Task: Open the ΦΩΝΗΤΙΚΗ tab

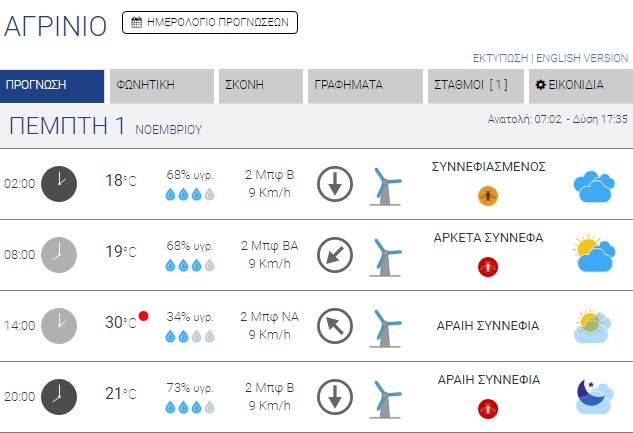Action: [162, 85]
